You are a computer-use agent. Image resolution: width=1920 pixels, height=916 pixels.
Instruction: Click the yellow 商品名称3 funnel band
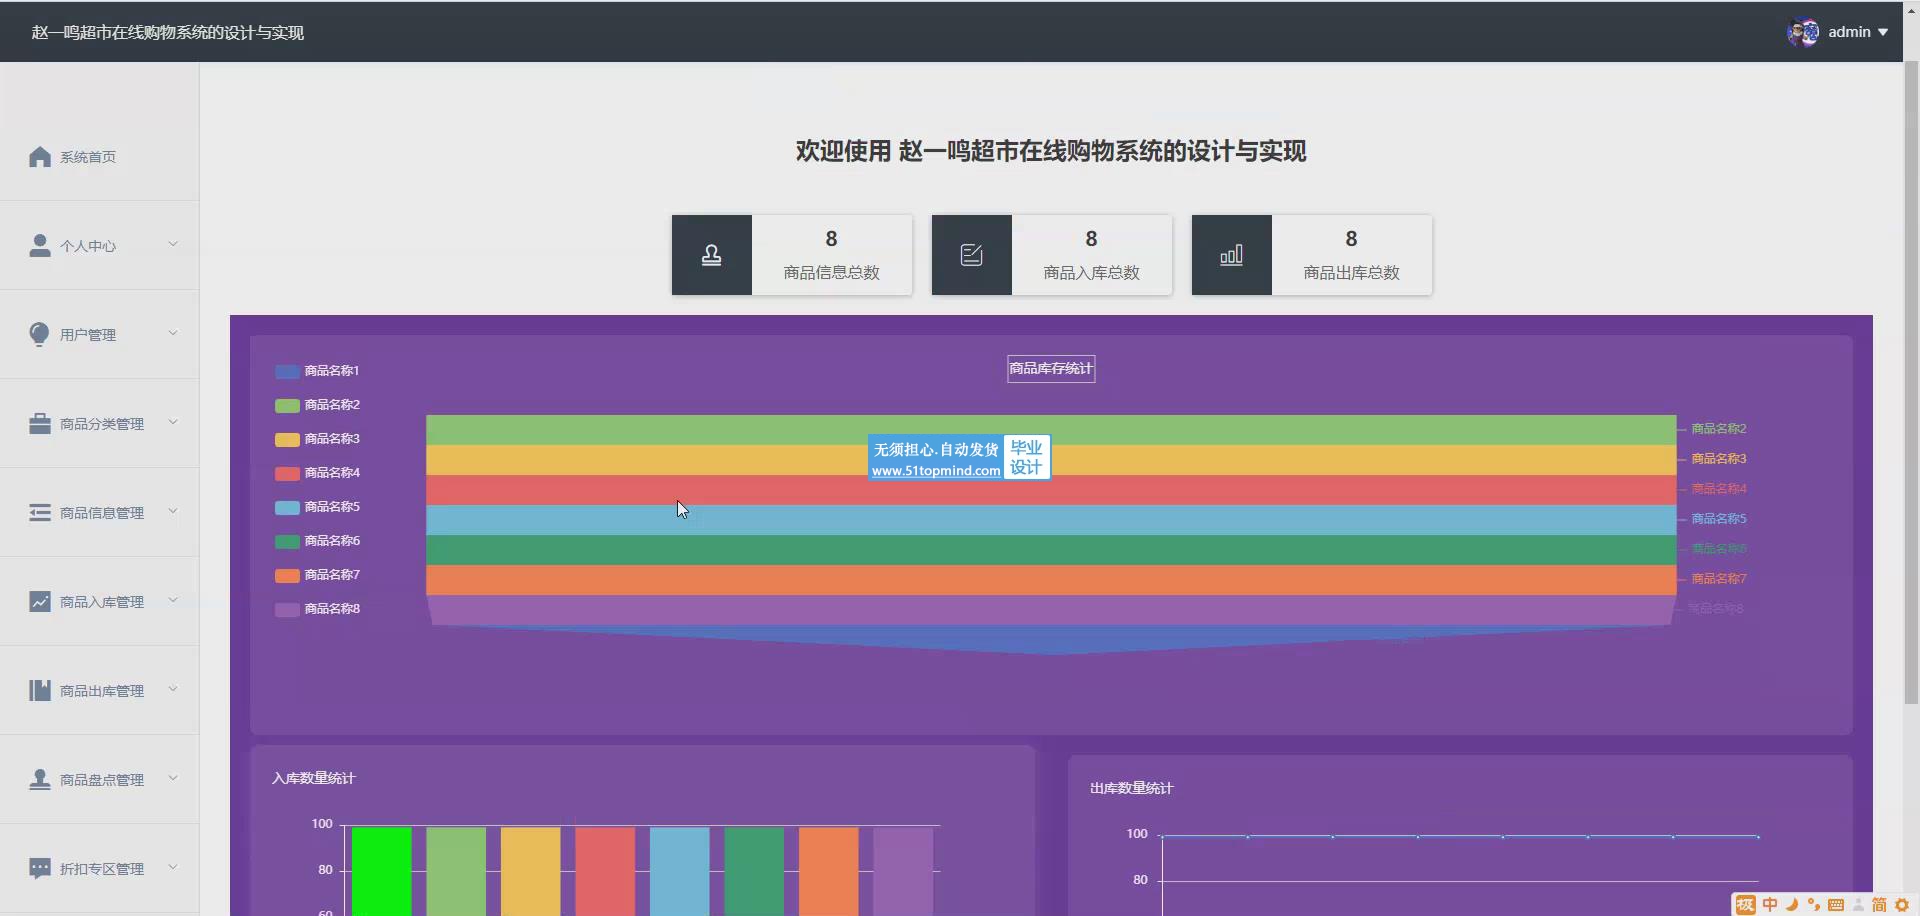pos(1051,460)
